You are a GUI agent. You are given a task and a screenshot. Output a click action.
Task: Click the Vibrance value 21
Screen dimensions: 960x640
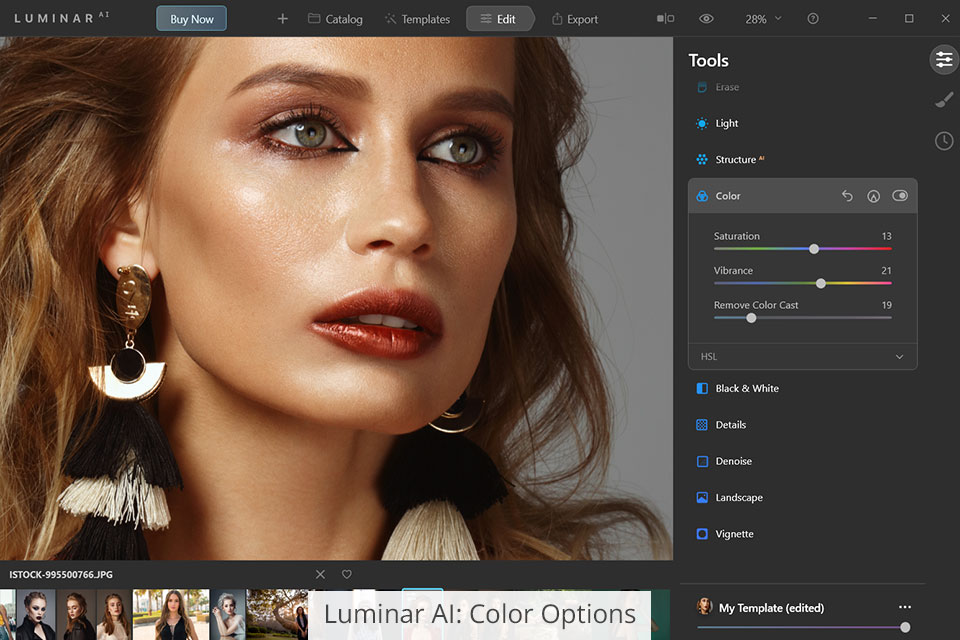pyautogui.click(x=887, y=270)
